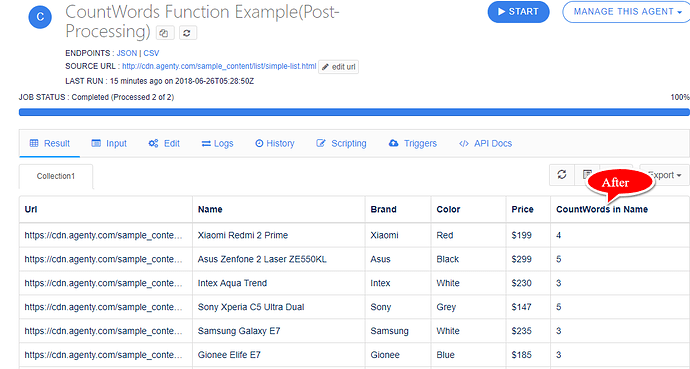
Task: Click the job progress bar
Action: pos(354,113)
